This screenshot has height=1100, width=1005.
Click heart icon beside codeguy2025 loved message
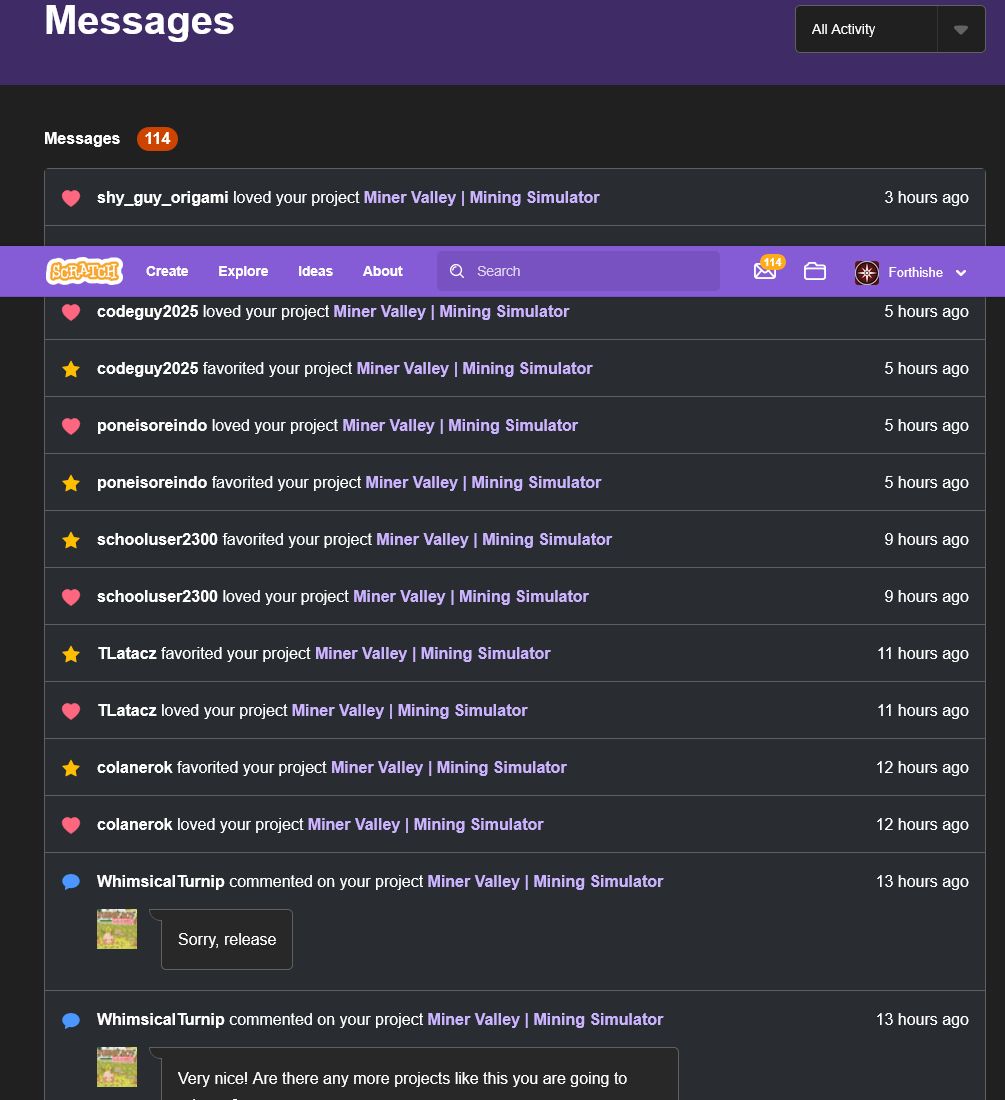tap(71, 312)
